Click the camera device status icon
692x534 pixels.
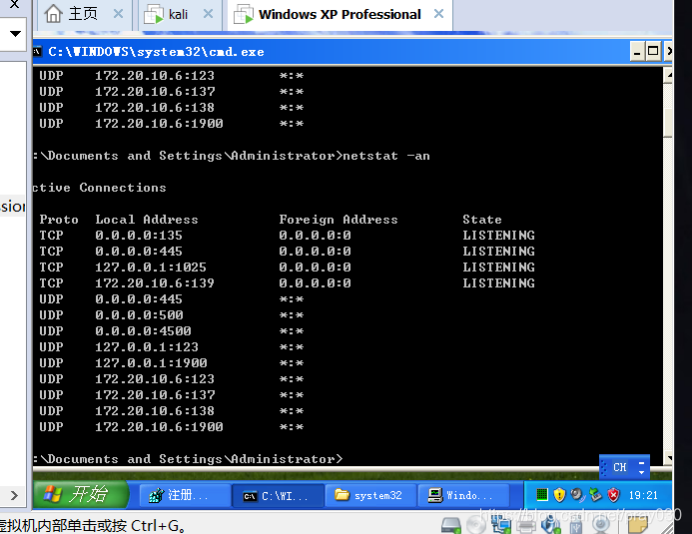tap(600, 525)
